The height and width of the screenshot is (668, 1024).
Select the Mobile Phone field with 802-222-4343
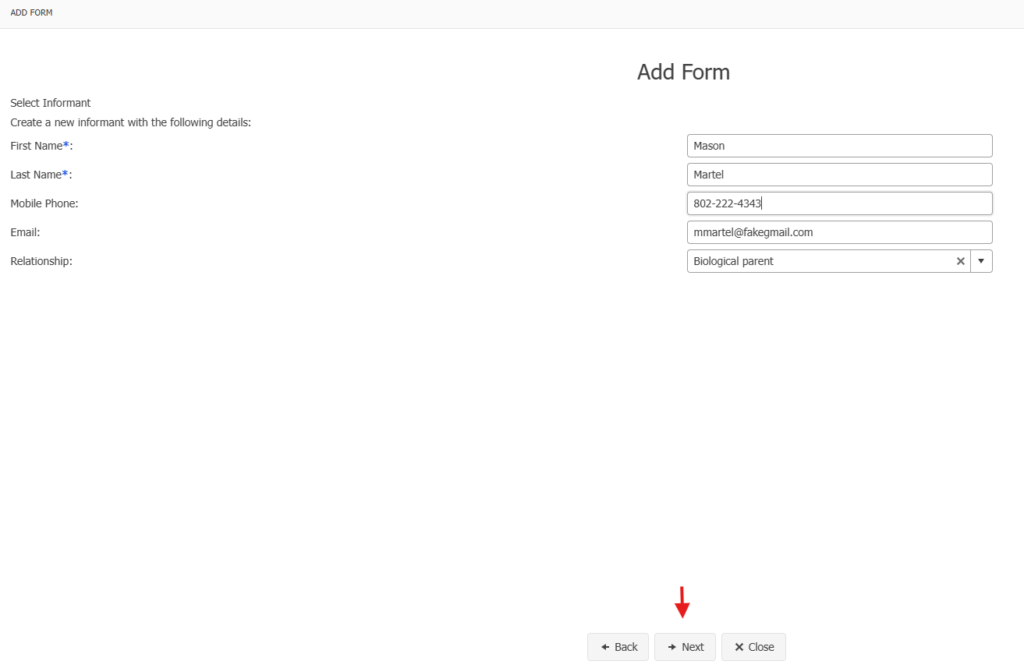pyautogui.click(x=839, y=203)
